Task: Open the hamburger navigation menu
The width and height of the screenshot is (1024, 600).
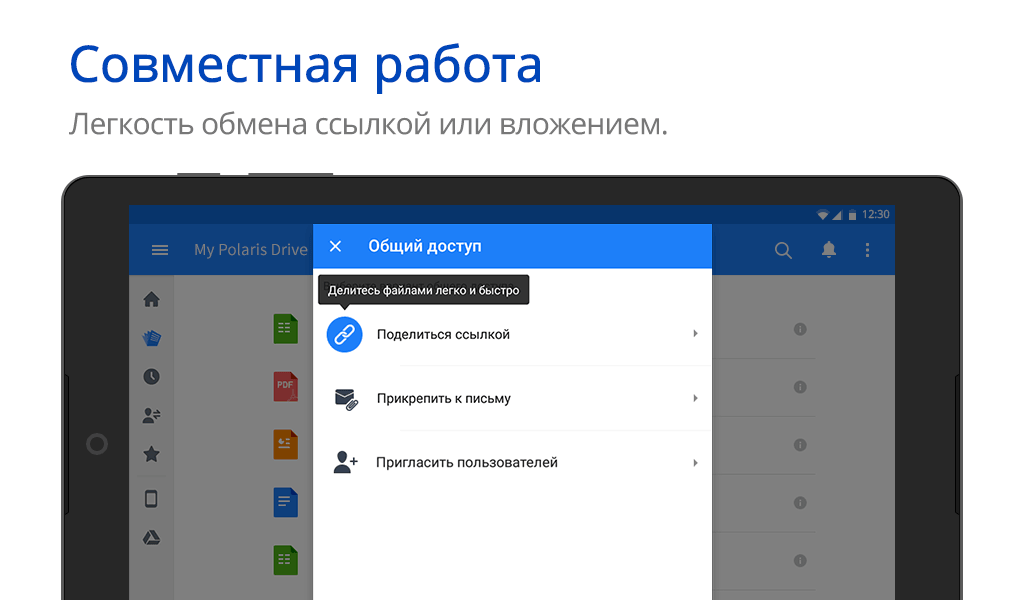Action: 160,250
